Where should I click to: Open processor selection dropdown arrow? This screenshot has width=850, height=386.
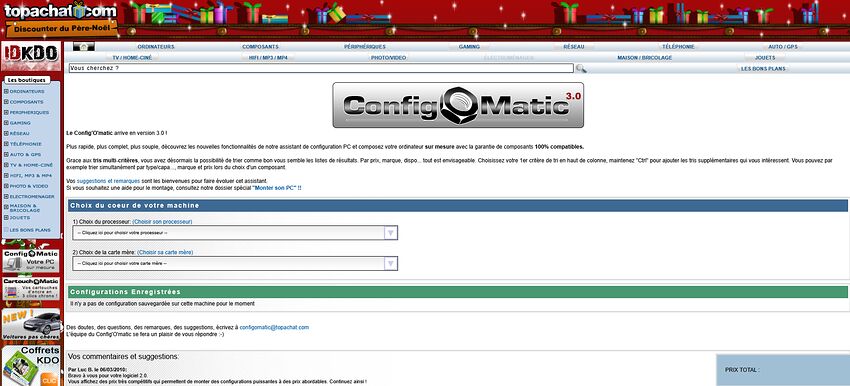pyautogui.click(x=390, y=233)
